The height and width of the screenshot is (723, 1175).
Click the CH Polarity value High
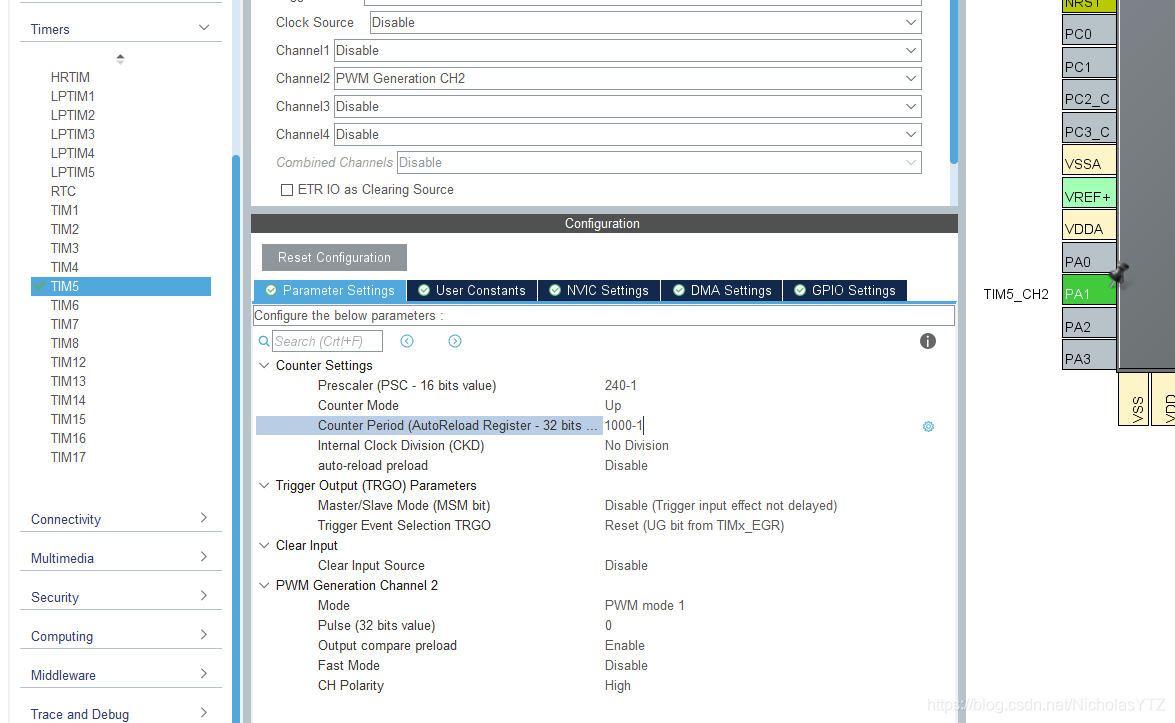coord(617,686)
